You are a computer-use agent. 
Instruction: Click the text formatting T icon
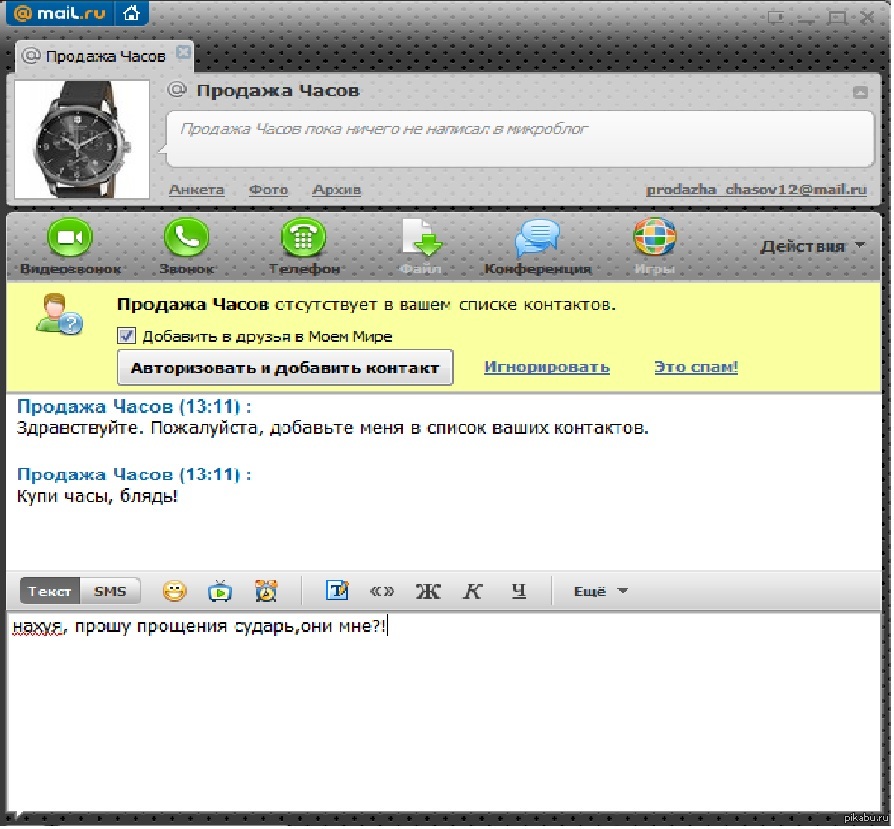(338, 591)
